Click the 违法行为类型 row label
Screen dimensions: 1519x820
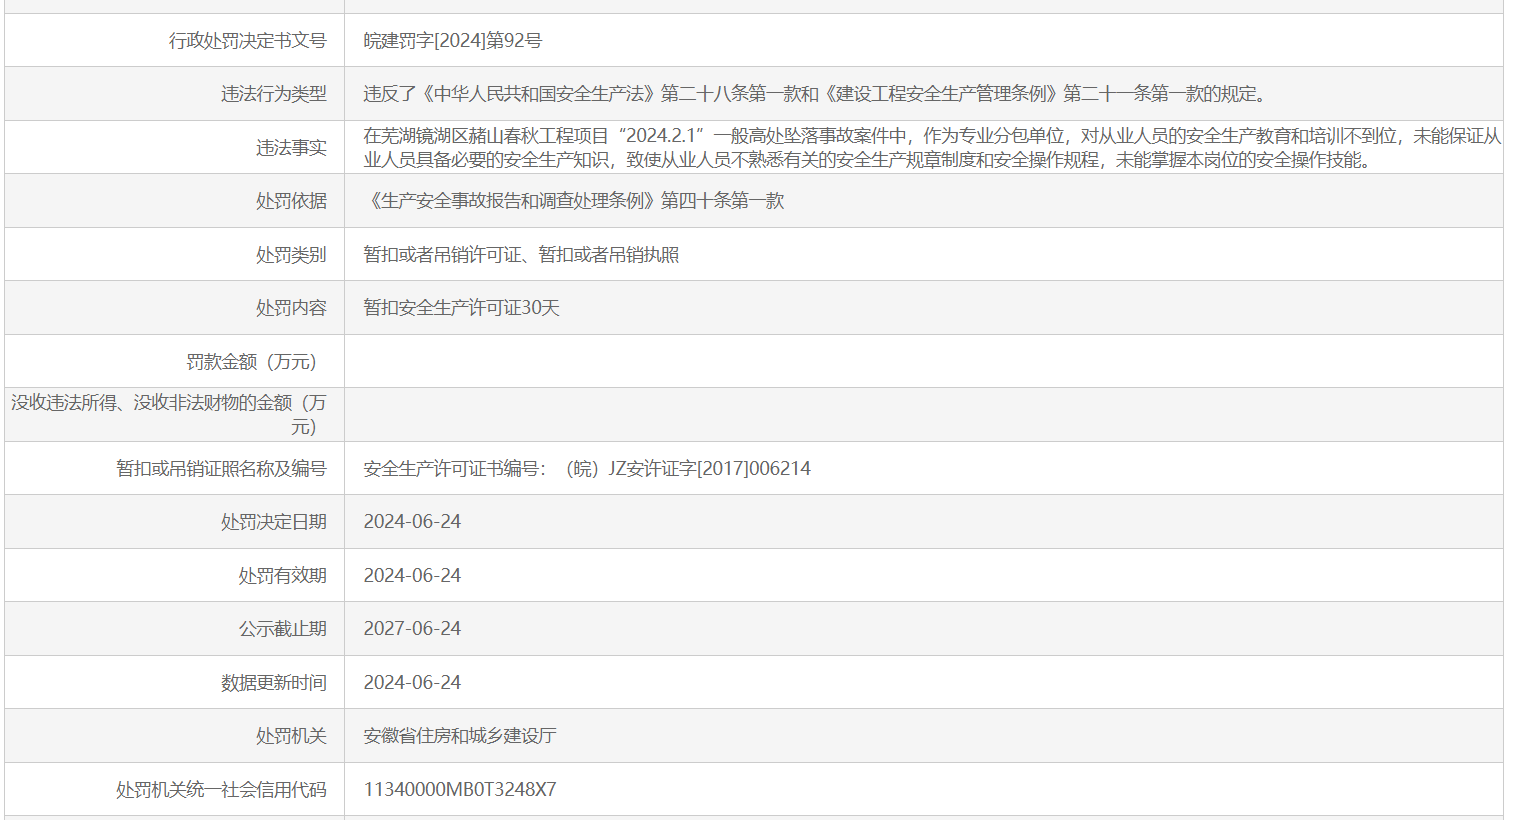(273, 94)
